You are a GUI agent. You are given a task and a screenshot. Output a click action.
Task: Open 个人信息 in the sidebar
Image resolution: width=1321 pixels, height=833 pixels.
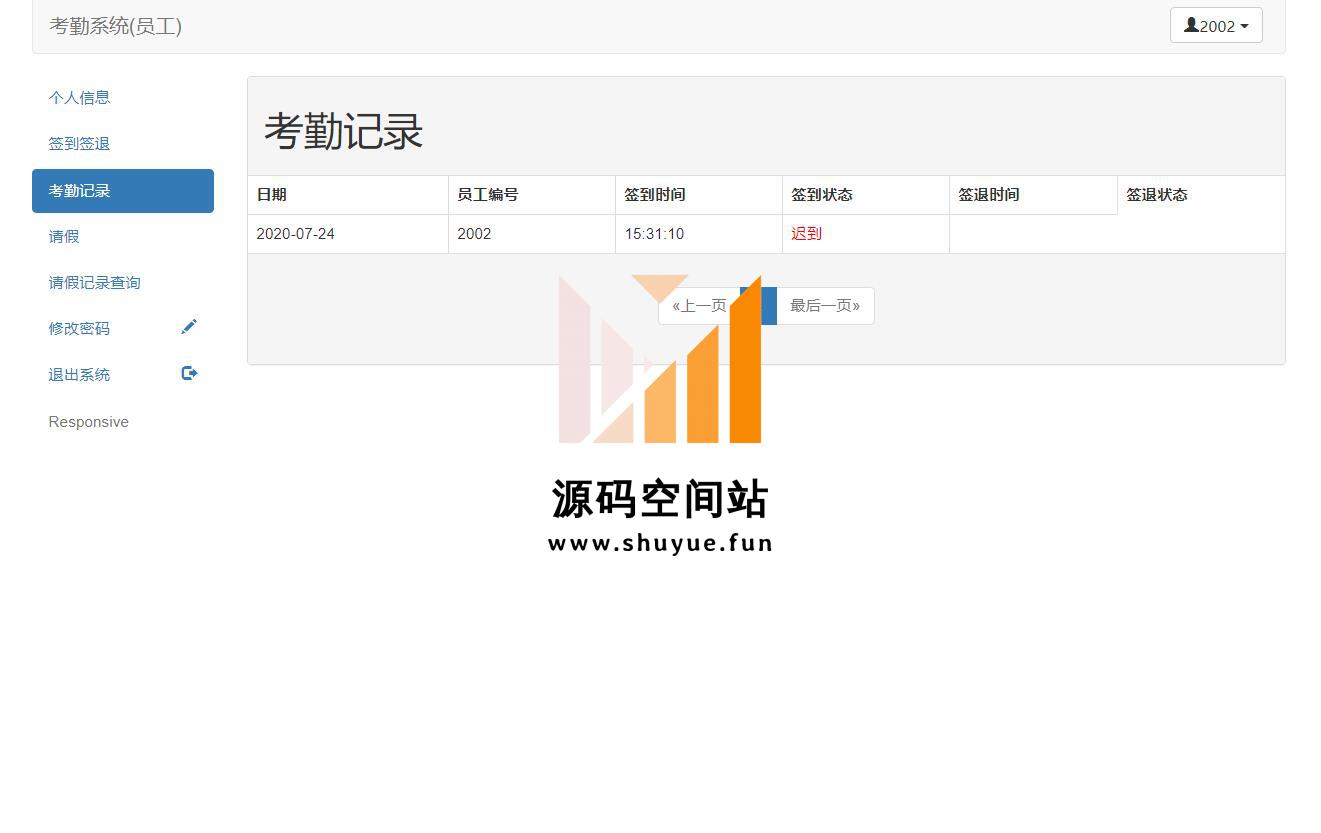click(x=123, y=97)
